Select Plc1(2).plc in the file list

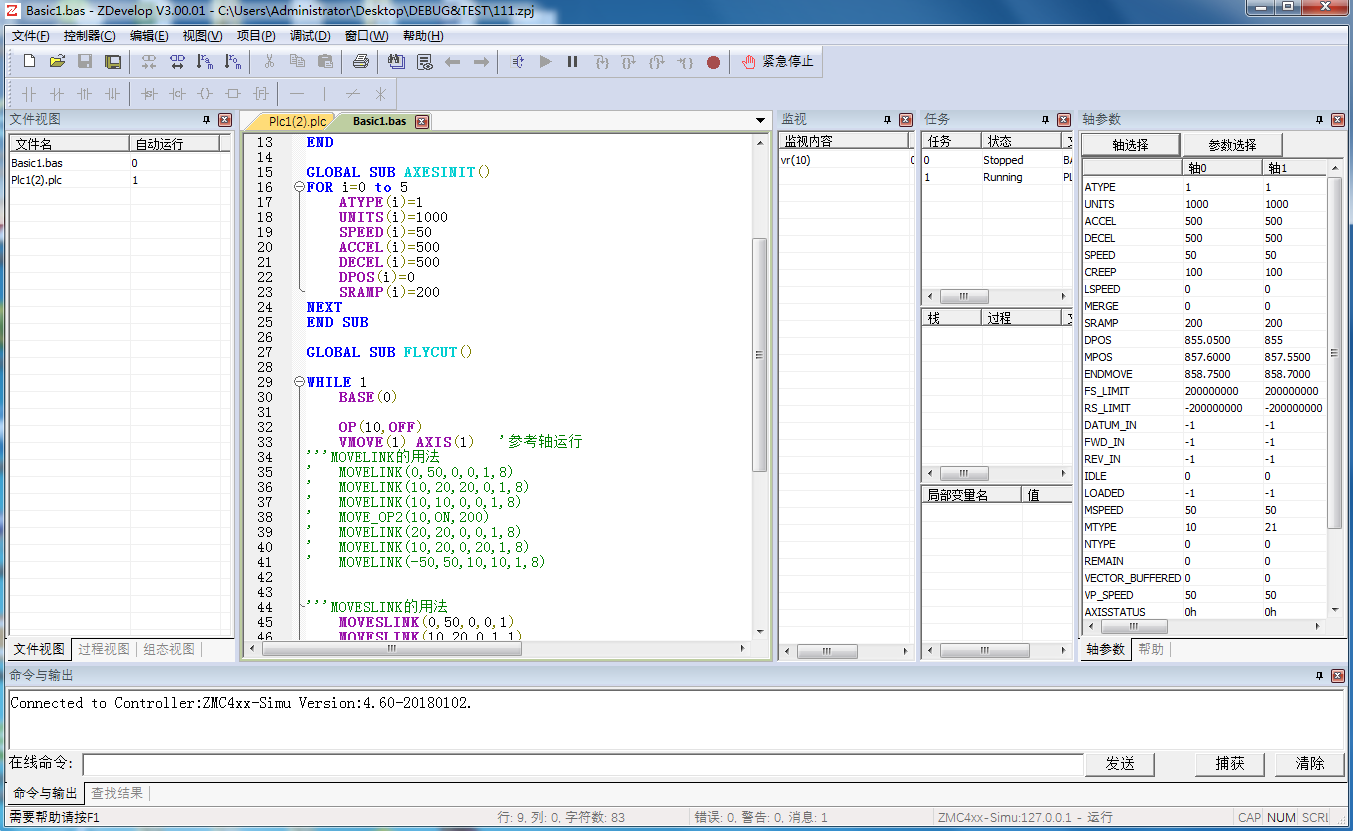point(36,180)
